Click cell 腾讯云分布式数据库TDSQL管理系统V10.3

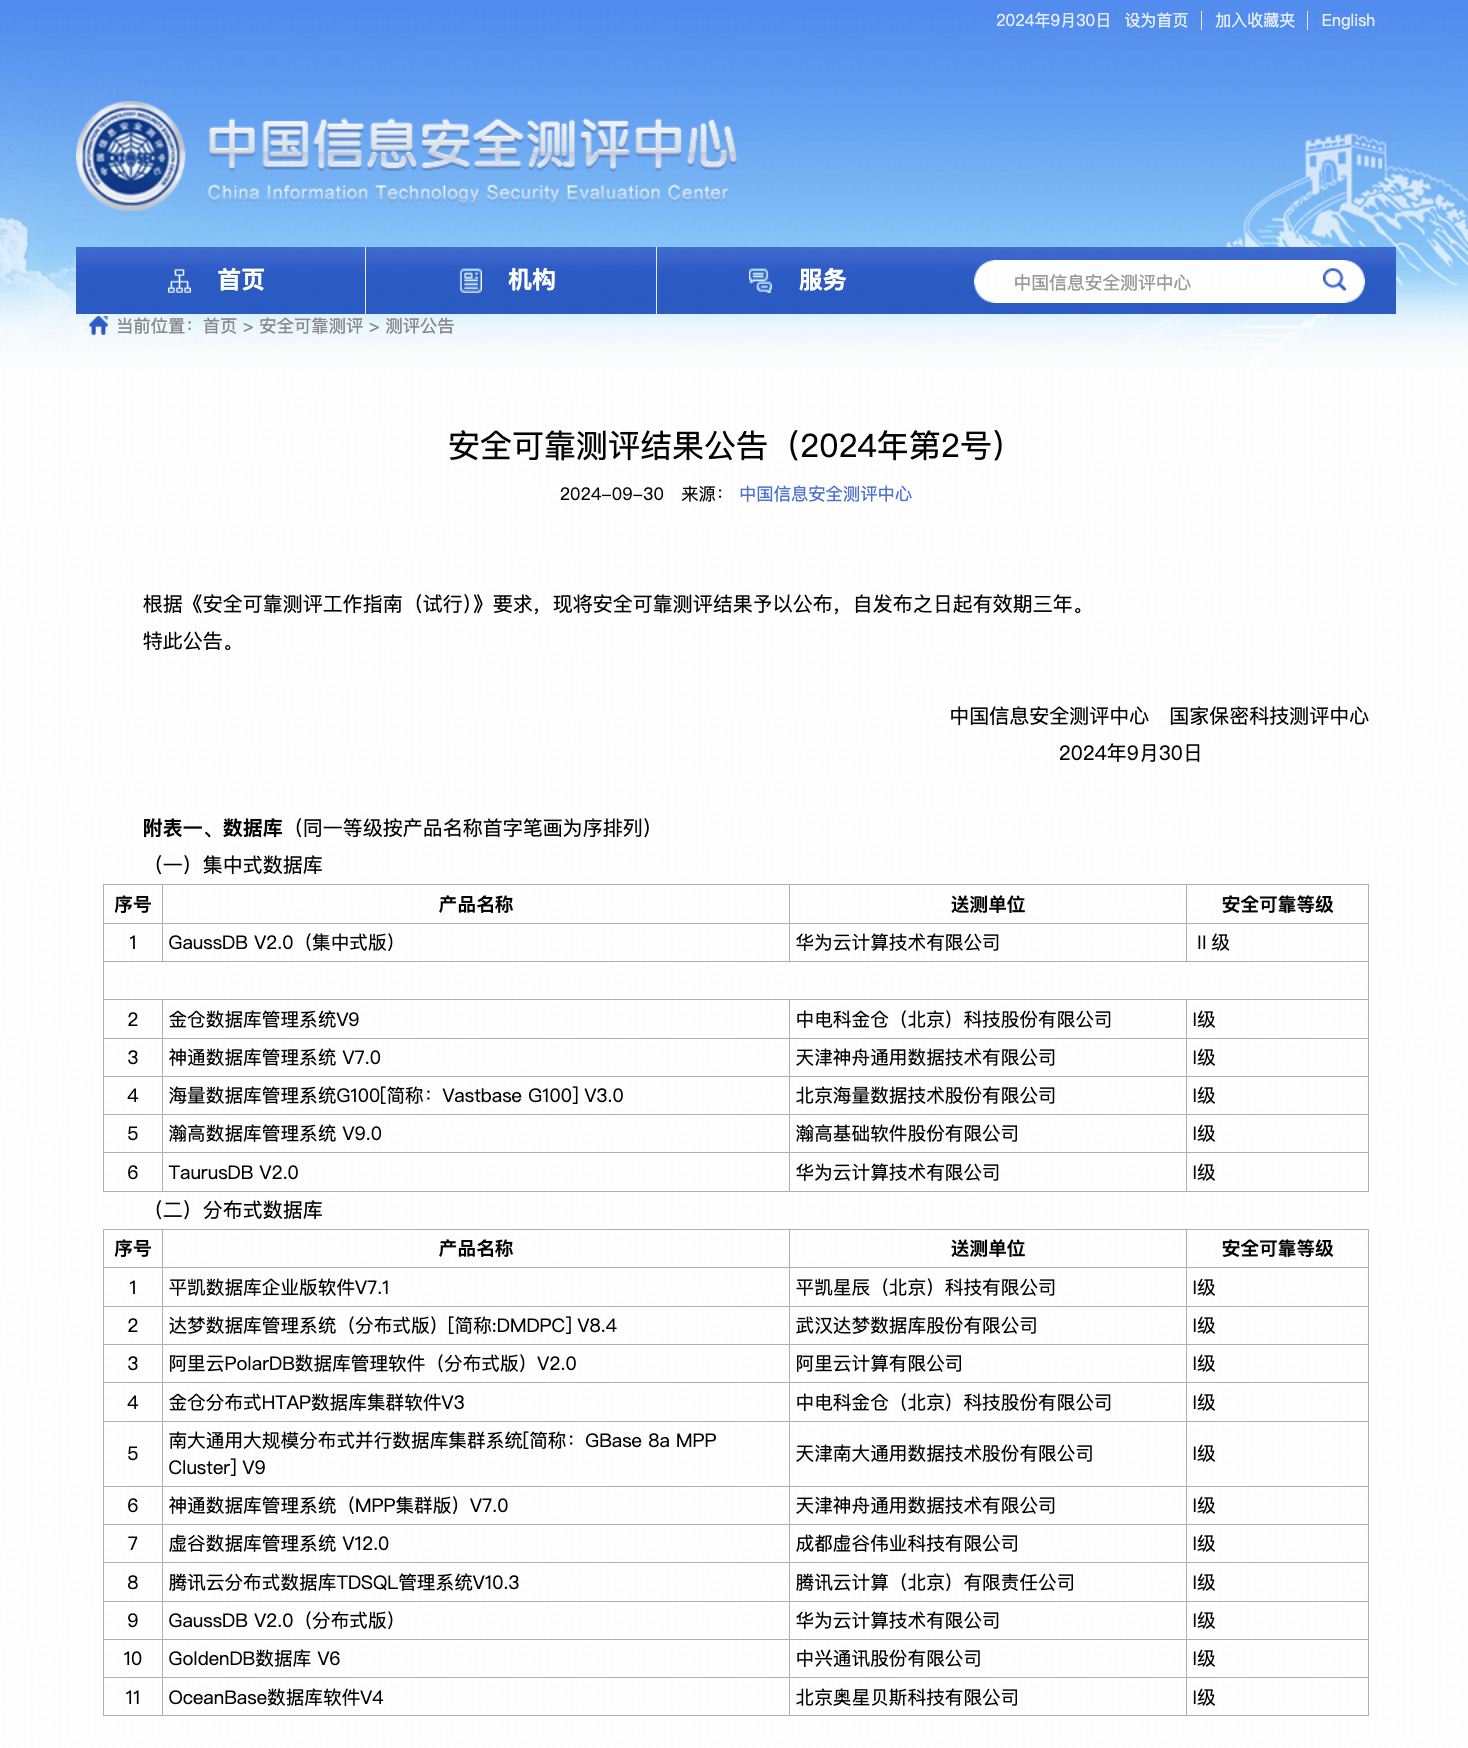(x=476, y=1583)
